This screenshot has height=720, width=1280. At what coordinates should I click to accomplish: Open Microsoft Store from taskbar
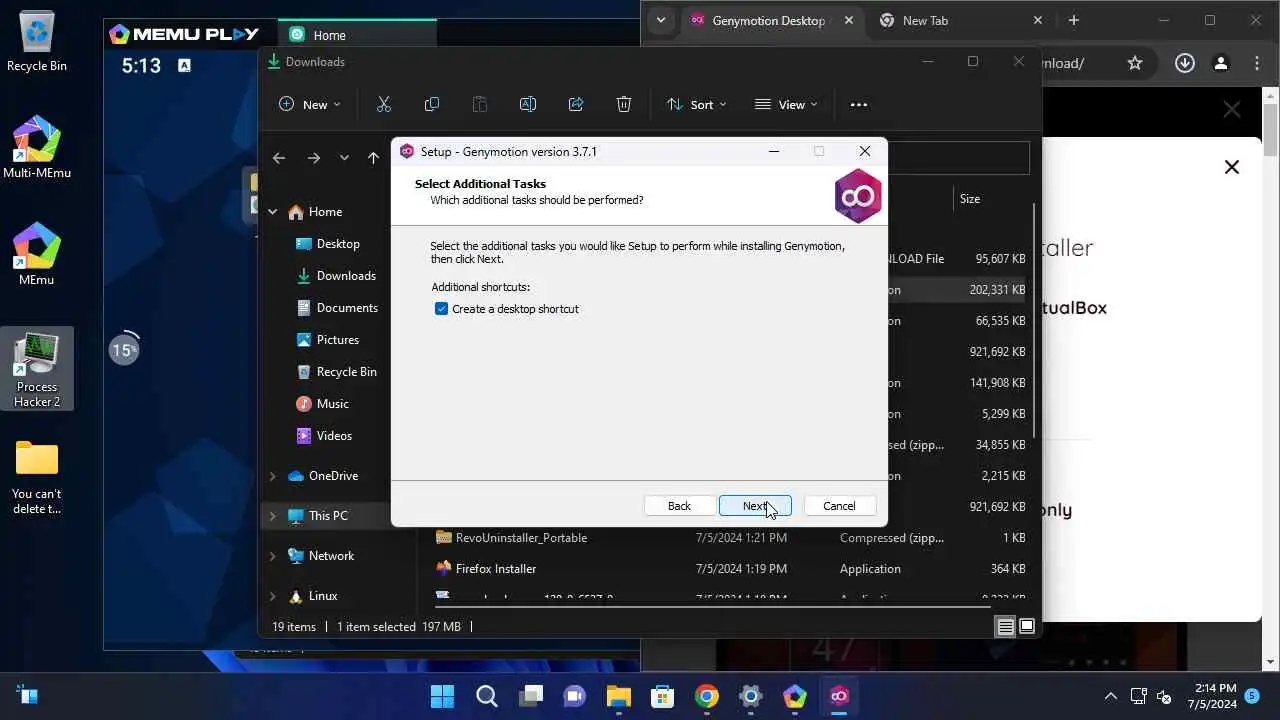(663, 696)
